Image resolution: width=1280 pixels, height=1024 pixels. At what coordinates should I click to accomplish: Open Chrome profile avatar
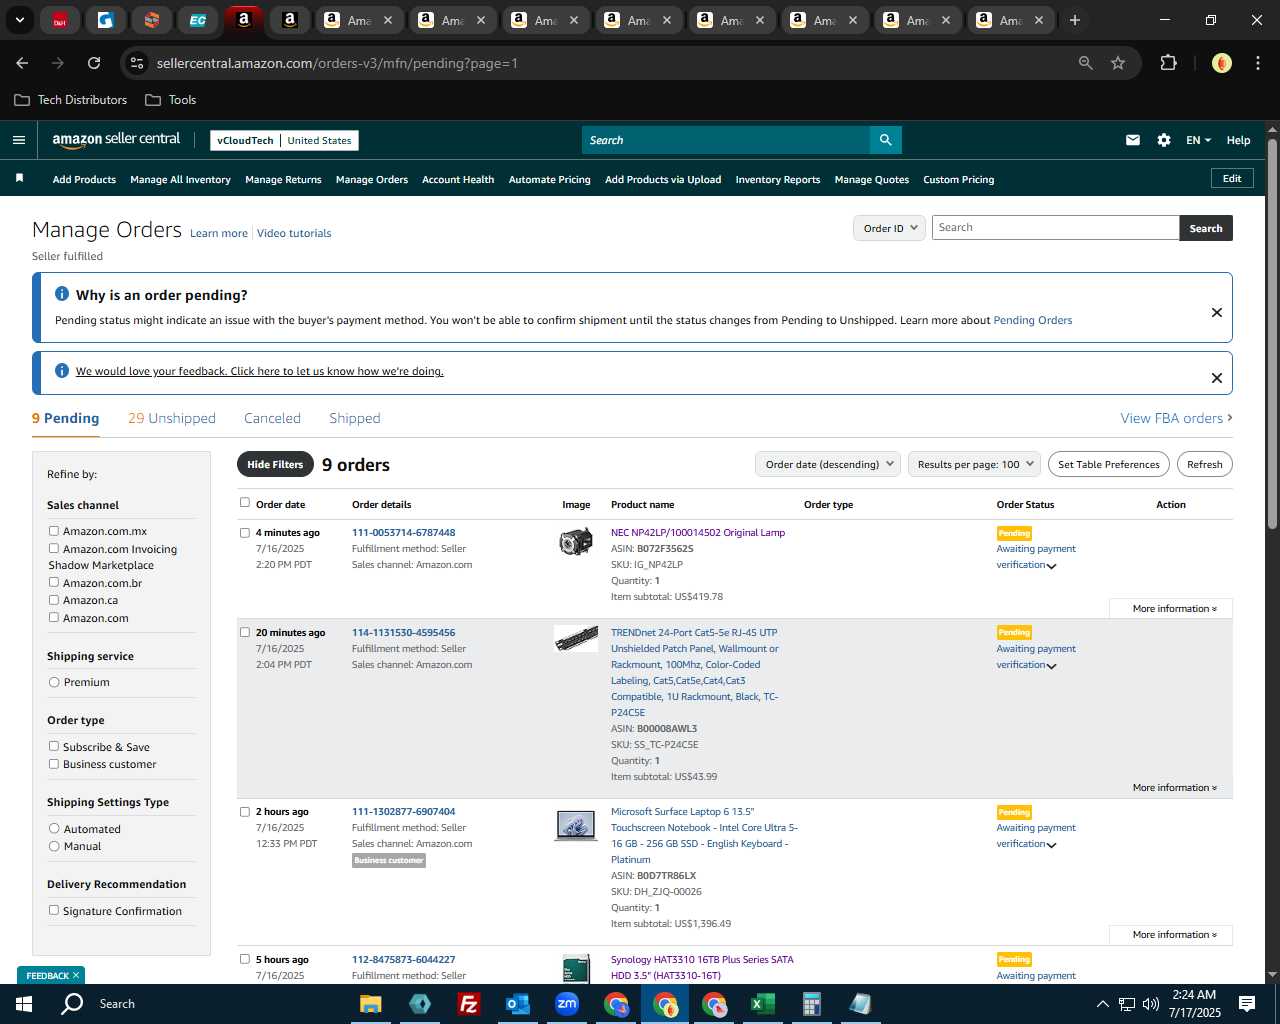click(x=1222, y=63)
